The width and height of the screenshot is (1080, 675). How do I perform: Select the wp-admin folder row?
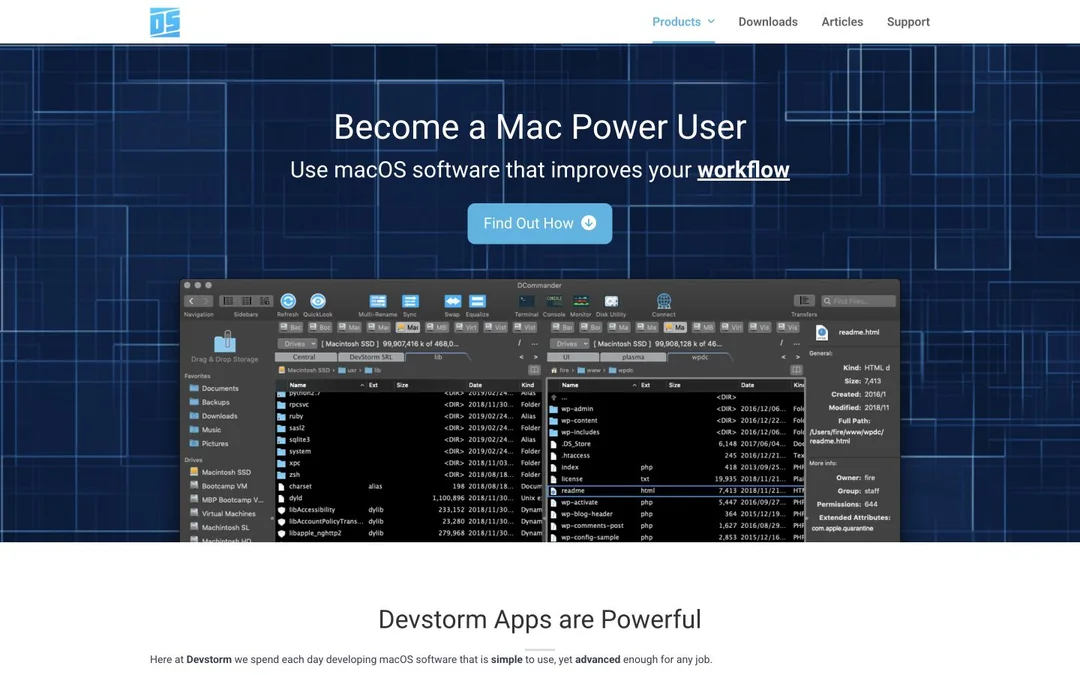tap(675, 408)
